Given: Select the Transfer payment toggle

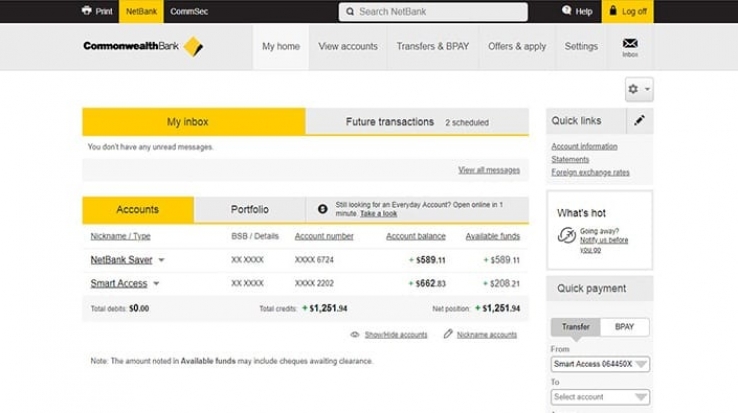Looking at the screenshot, I should (575, 327).
